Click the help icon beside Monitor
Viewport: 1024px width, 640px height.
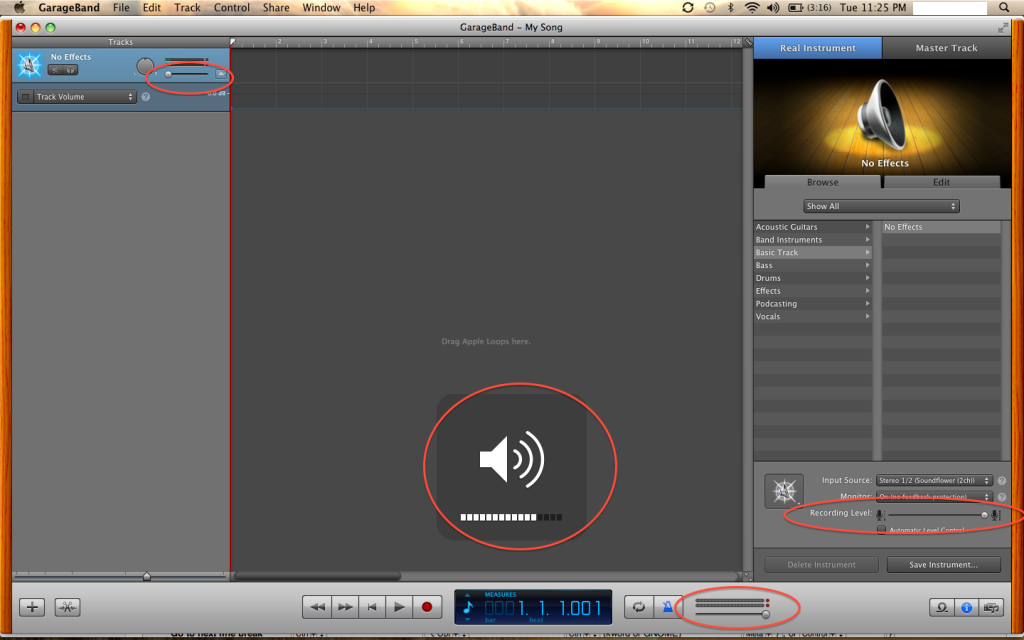[x=1002, y=497]
